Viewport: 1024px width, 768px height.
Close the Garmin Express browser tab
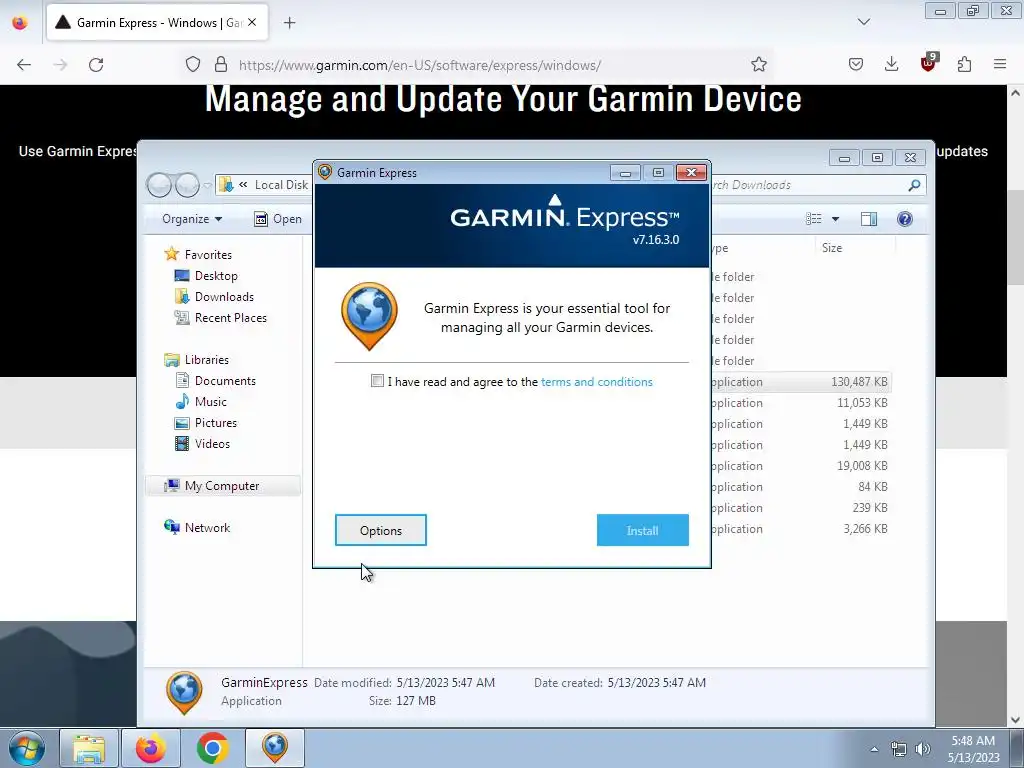point(252,22)
